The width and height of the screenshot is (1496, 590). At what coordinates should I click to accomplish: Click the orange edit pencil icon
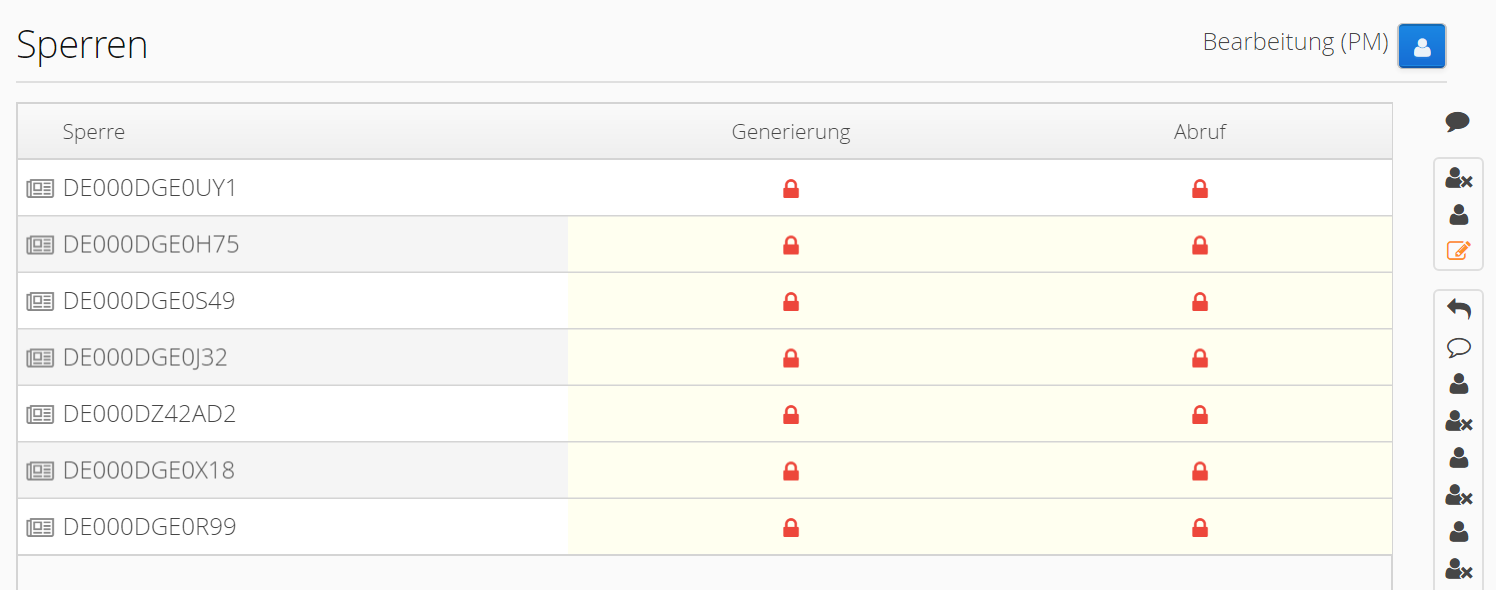point(1458,250)
